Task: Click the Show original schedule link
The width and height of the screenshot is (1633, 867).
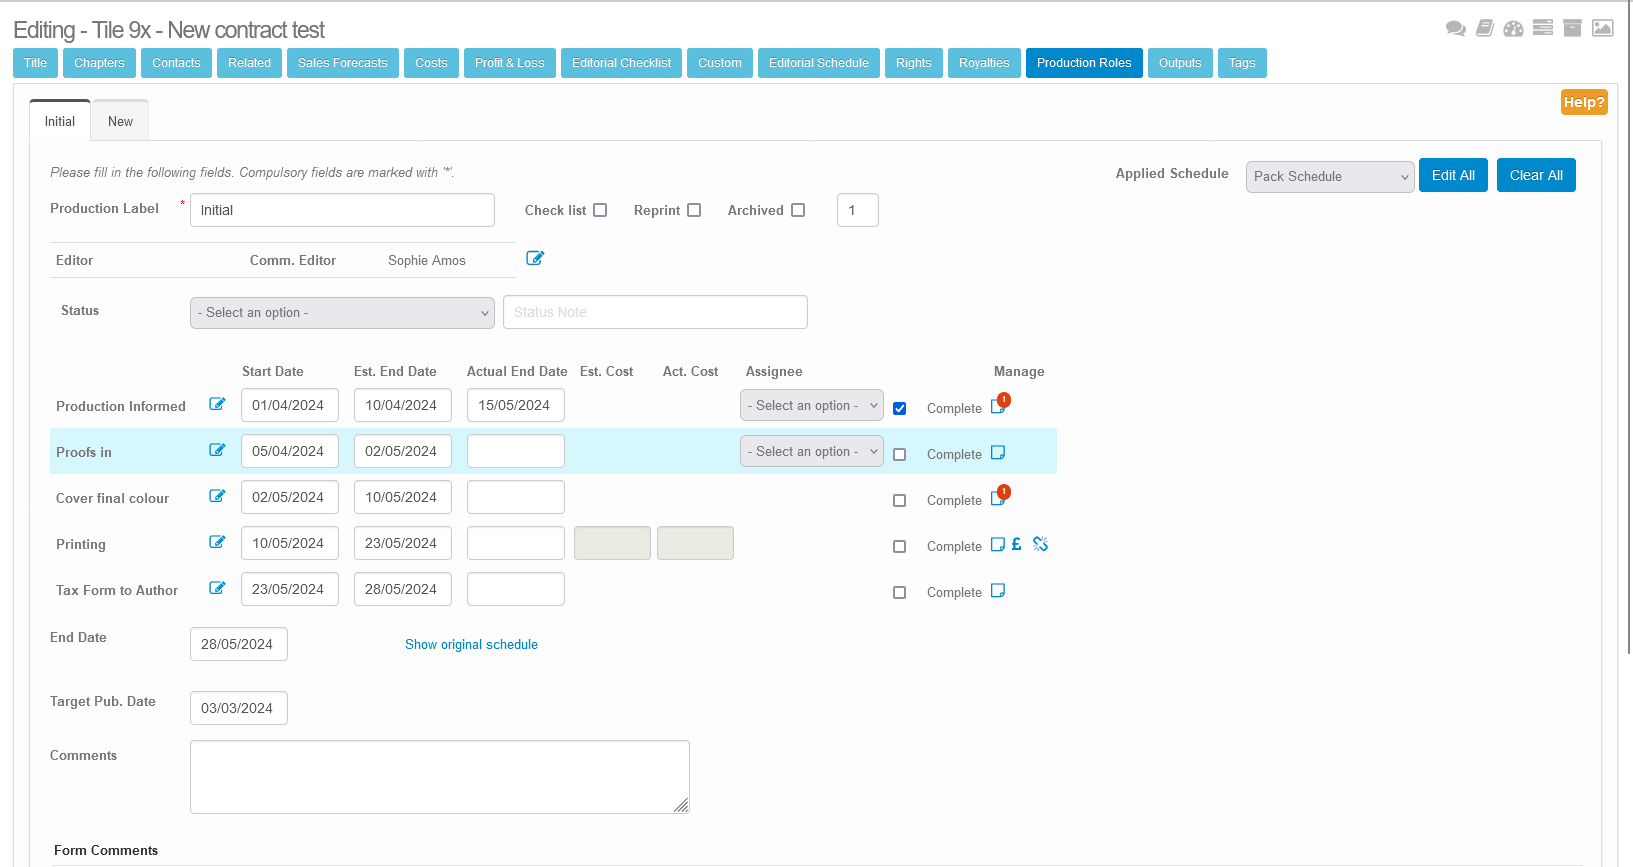Action: tap(471, 645)
